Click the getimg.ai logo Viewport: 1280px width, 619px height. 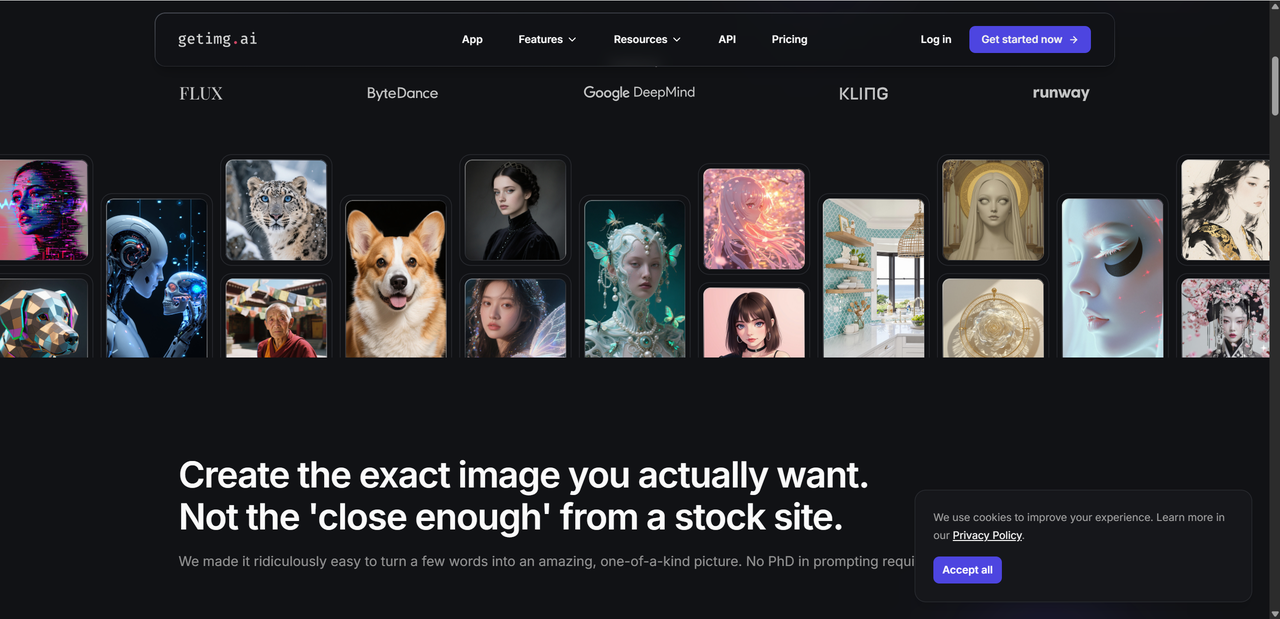click(217, 39)
